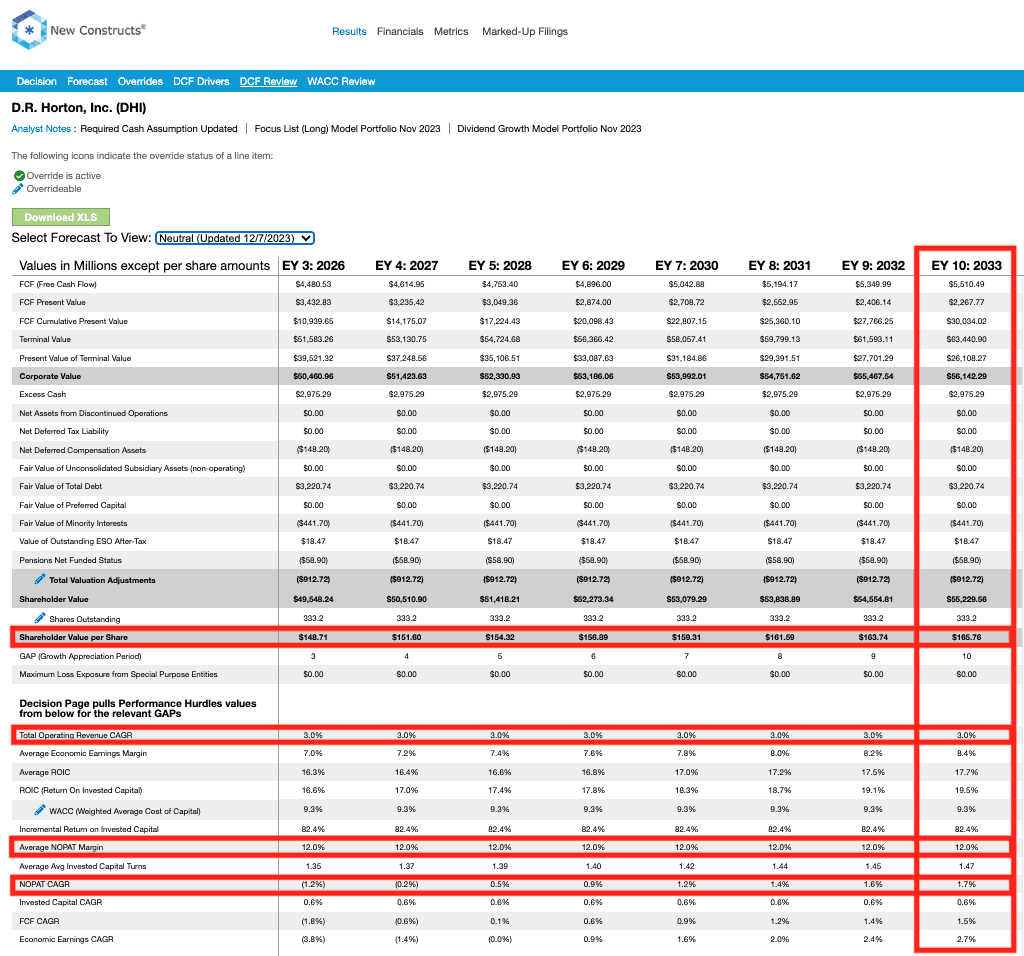Click the Pensions Net Funded Status label
Image resolution: width=1024 pixels, height=956 pixels.
point(71,560)
